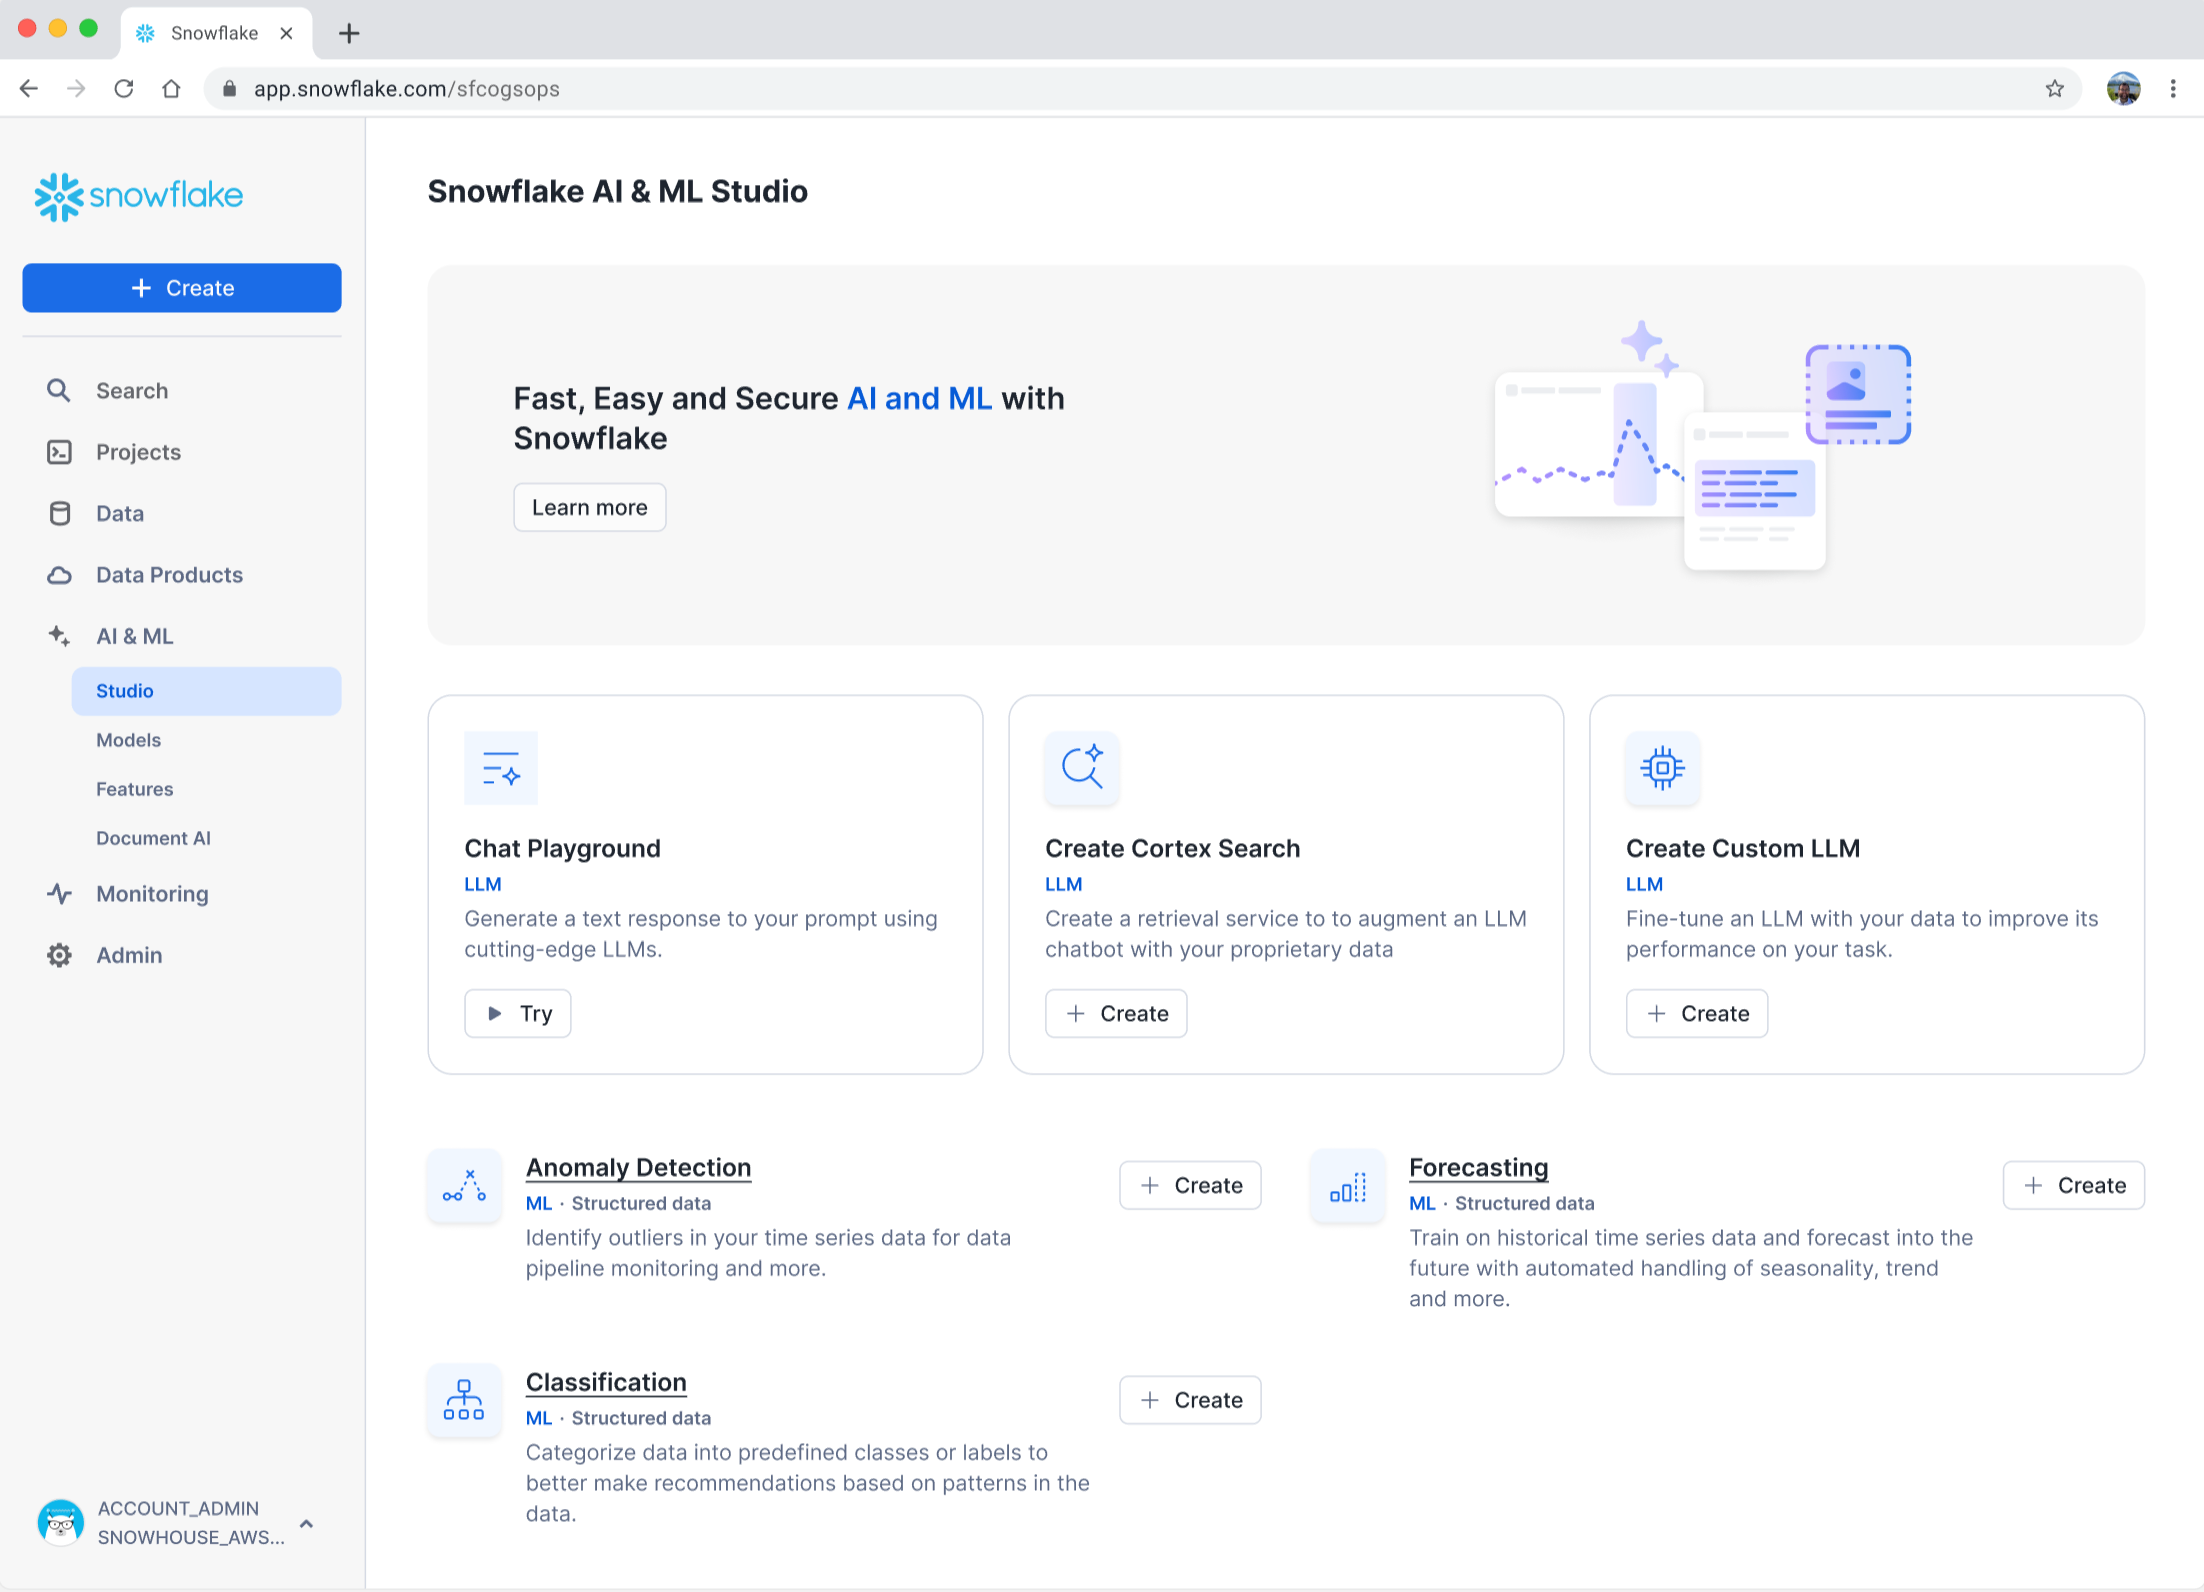
Task: Open Monitoring from the sidebar icon
Action: (59, 893)
